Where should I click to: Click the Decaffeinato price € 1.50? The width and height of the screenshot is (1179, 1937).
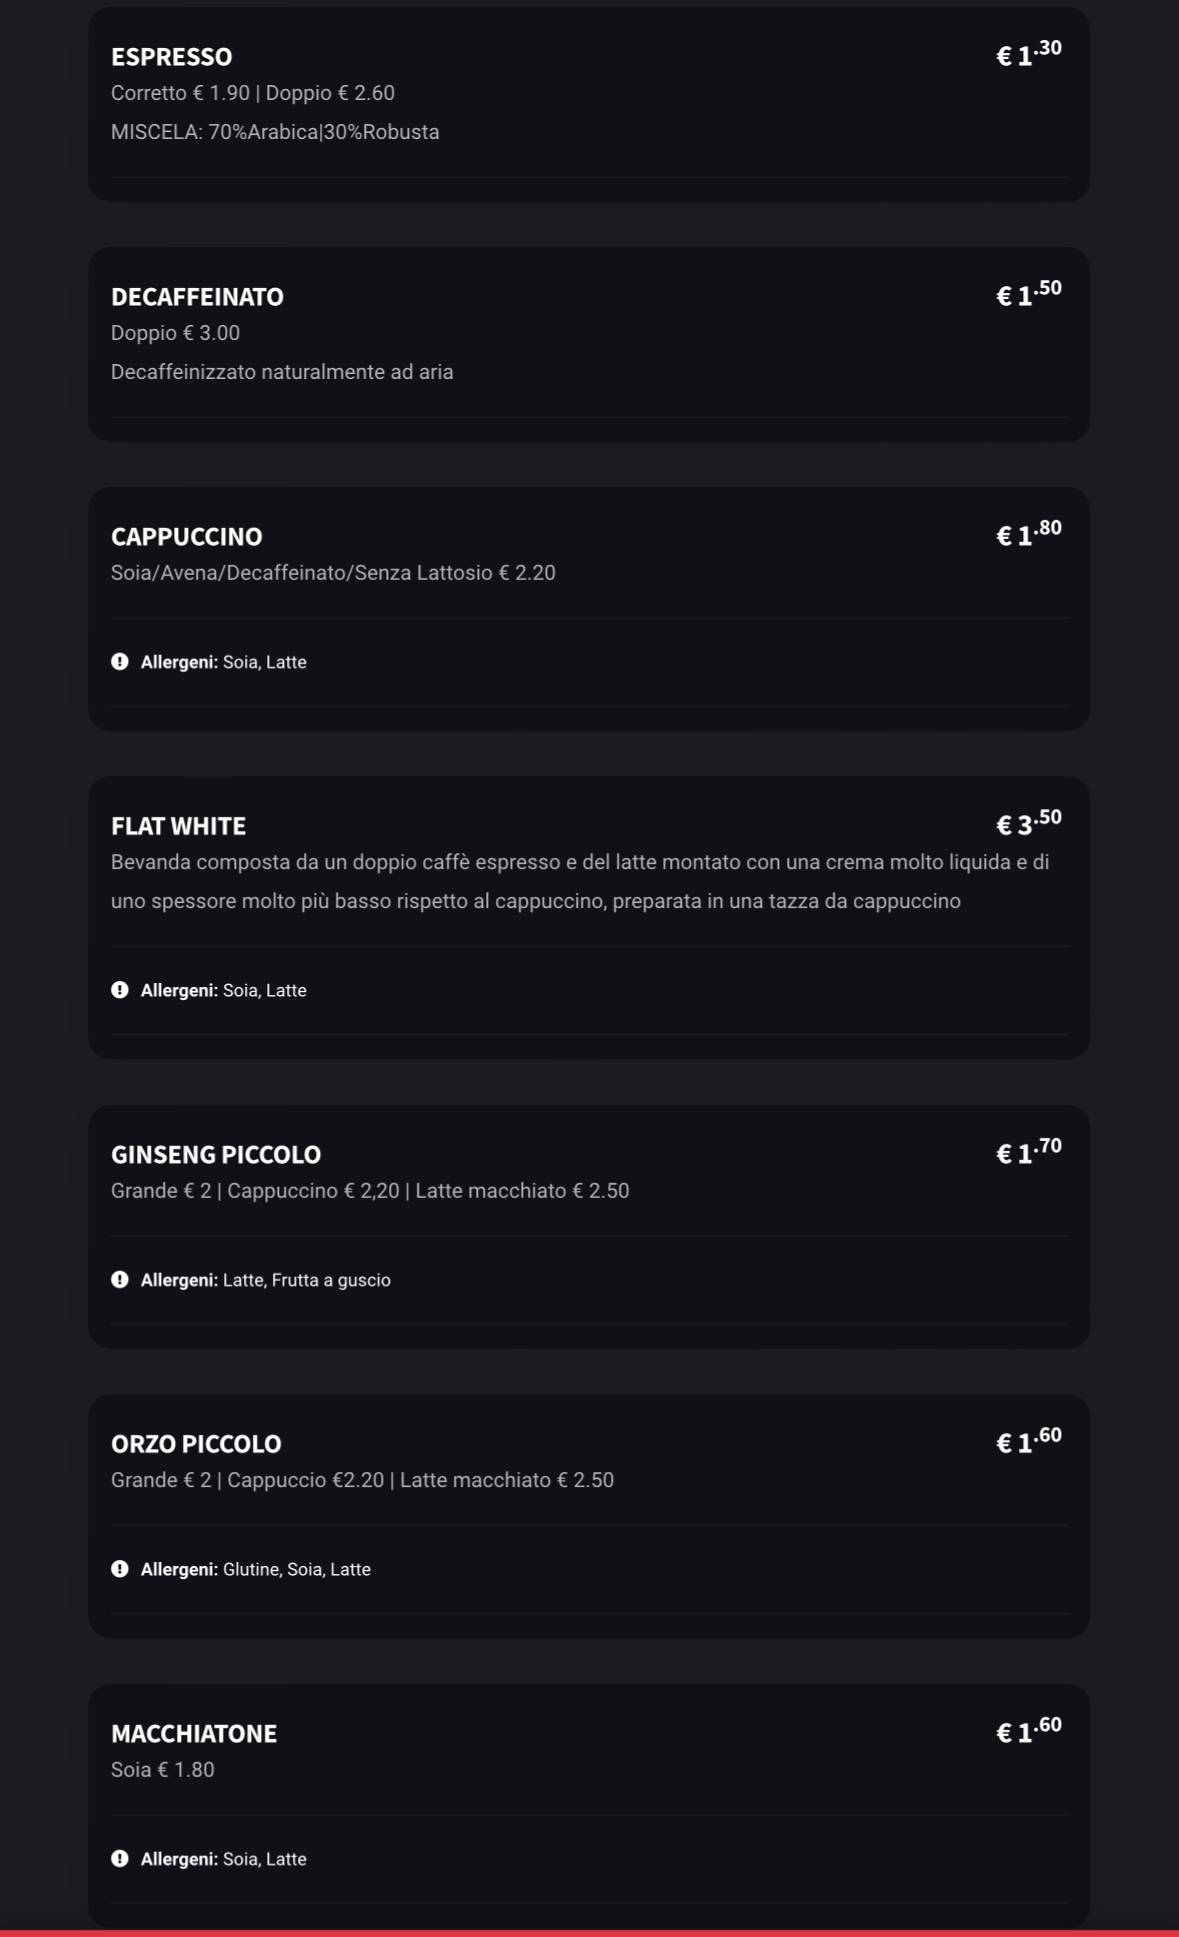tap(1028, 294)
